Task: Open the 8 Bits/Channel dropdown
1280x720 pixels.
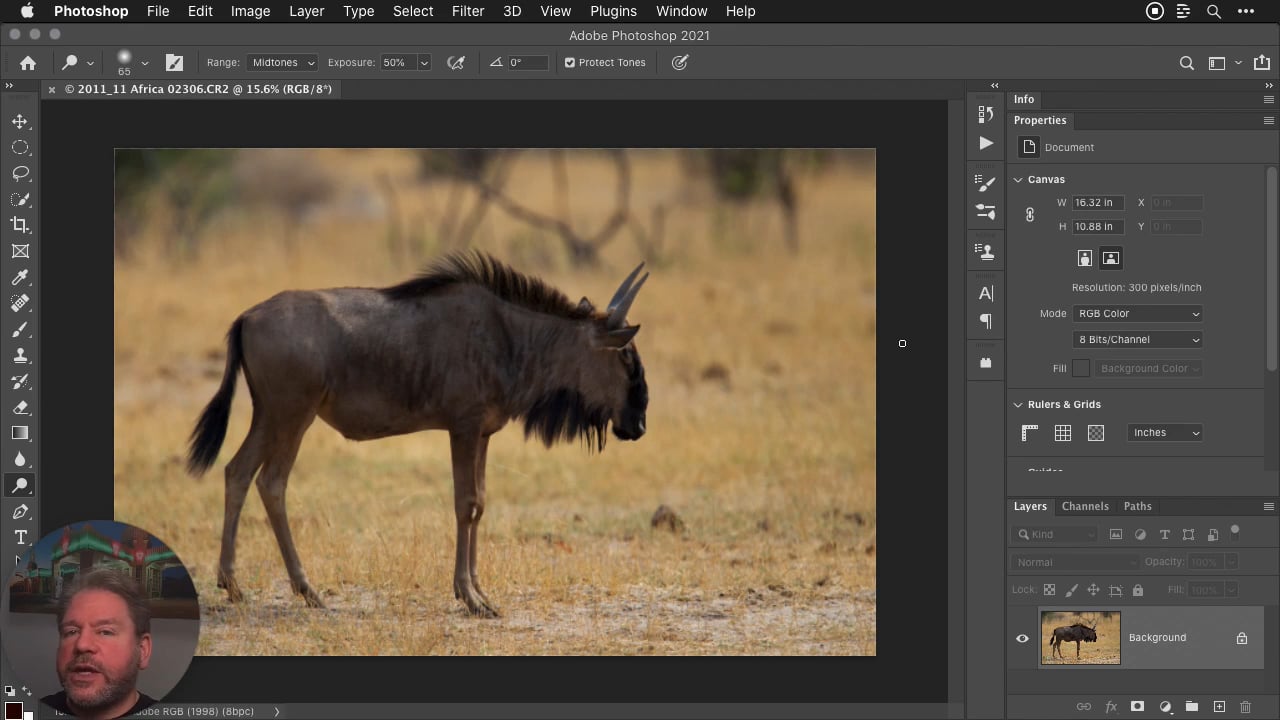Action: coord(1138,340)
